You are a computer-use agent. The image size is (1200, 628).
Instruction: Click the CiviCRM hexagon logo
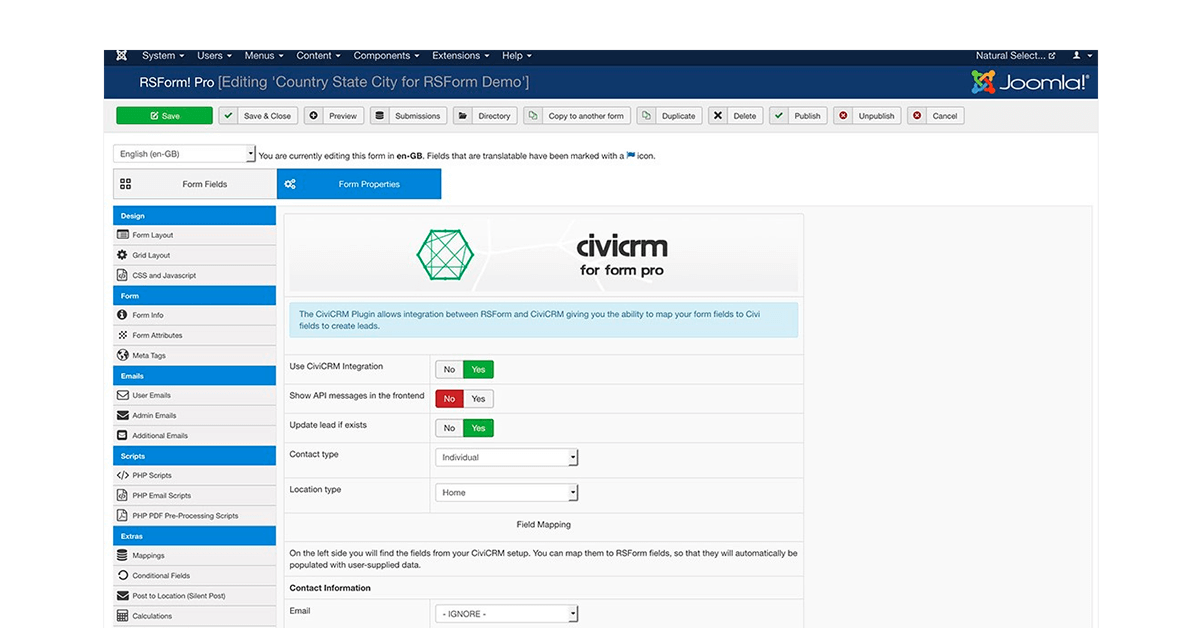[x=446, y=255]
